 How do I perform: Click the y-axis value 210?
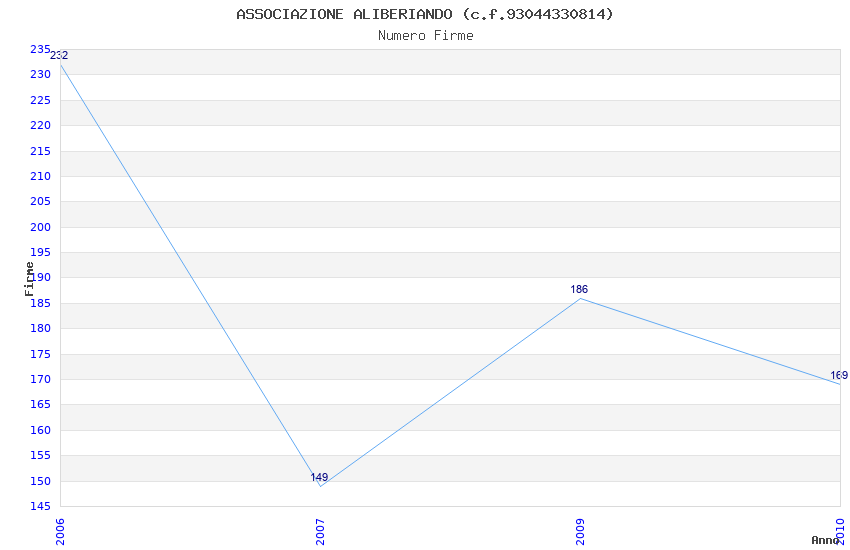(x=40, y=176)
